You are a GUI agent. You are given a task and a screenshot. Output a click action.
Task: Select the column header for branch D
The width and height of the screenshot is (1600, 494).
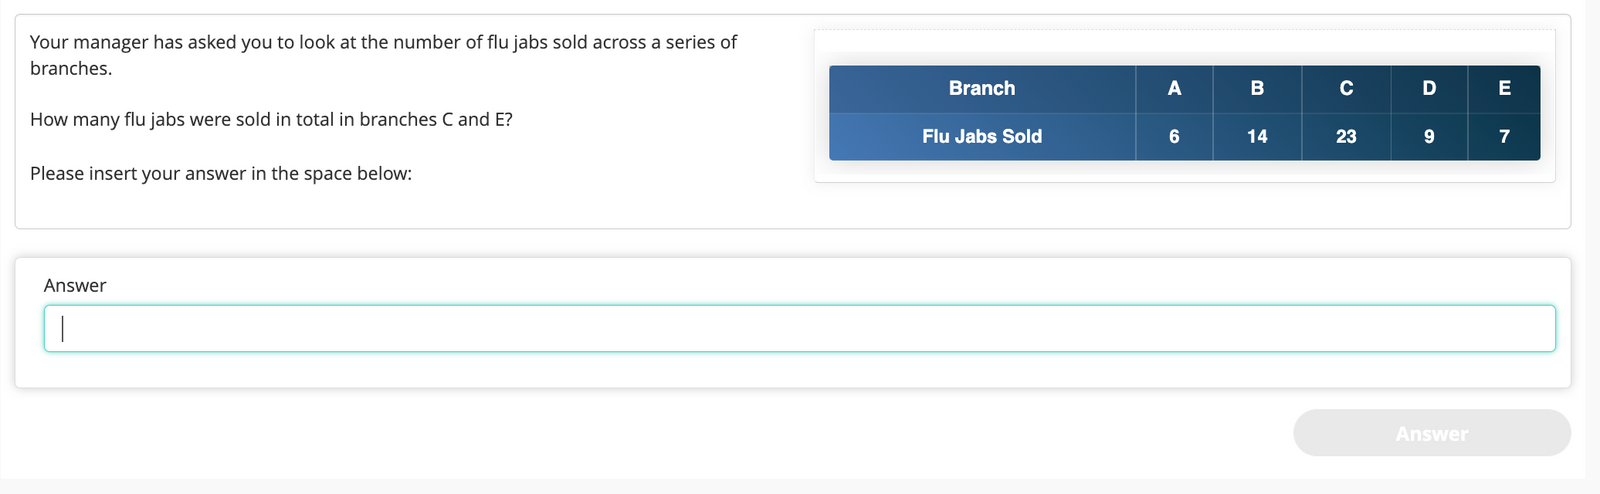point(1429,88)
